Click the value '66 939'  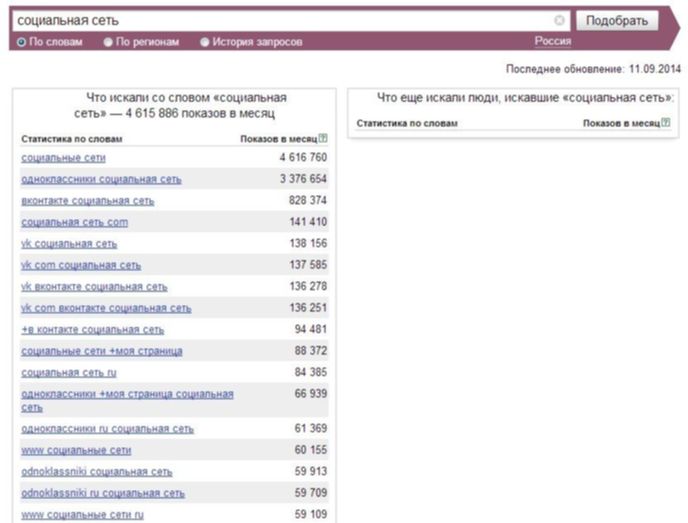pyautogui.click(x=311, y=394)
